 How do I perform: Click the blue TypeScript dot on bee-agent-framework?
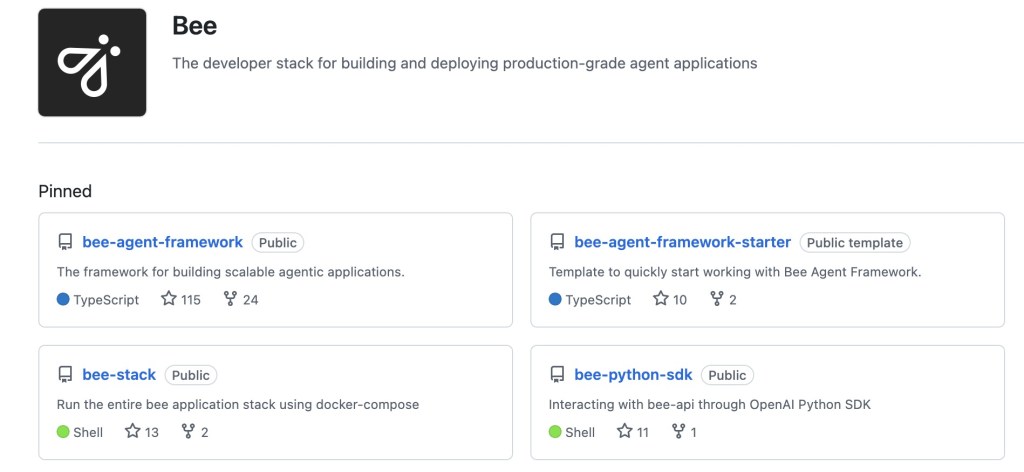pos(63,299)
